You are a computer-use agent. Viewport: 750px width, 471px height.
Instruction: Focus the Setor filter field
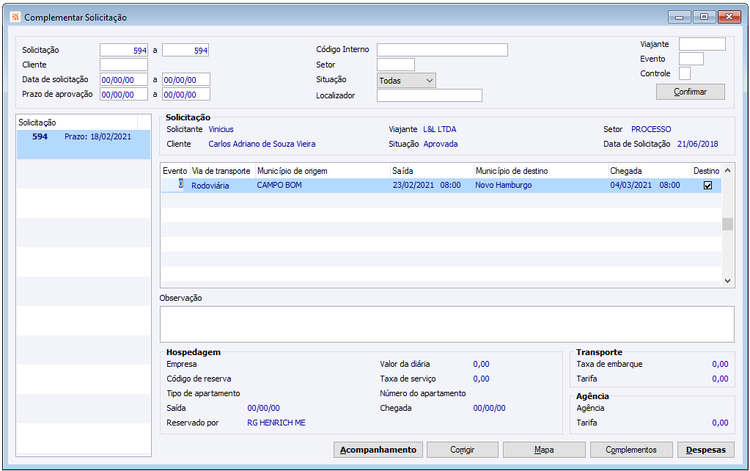coord(396,65)
